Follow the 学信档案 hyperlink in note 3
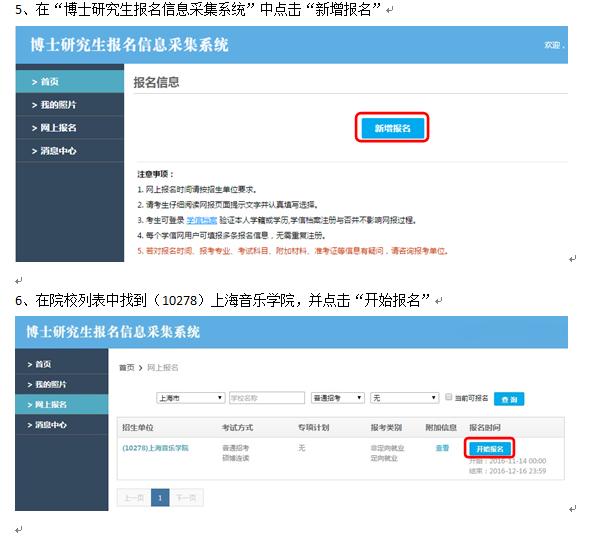Image resolution: width=616 pixels, height=536 pixels. 202,220
